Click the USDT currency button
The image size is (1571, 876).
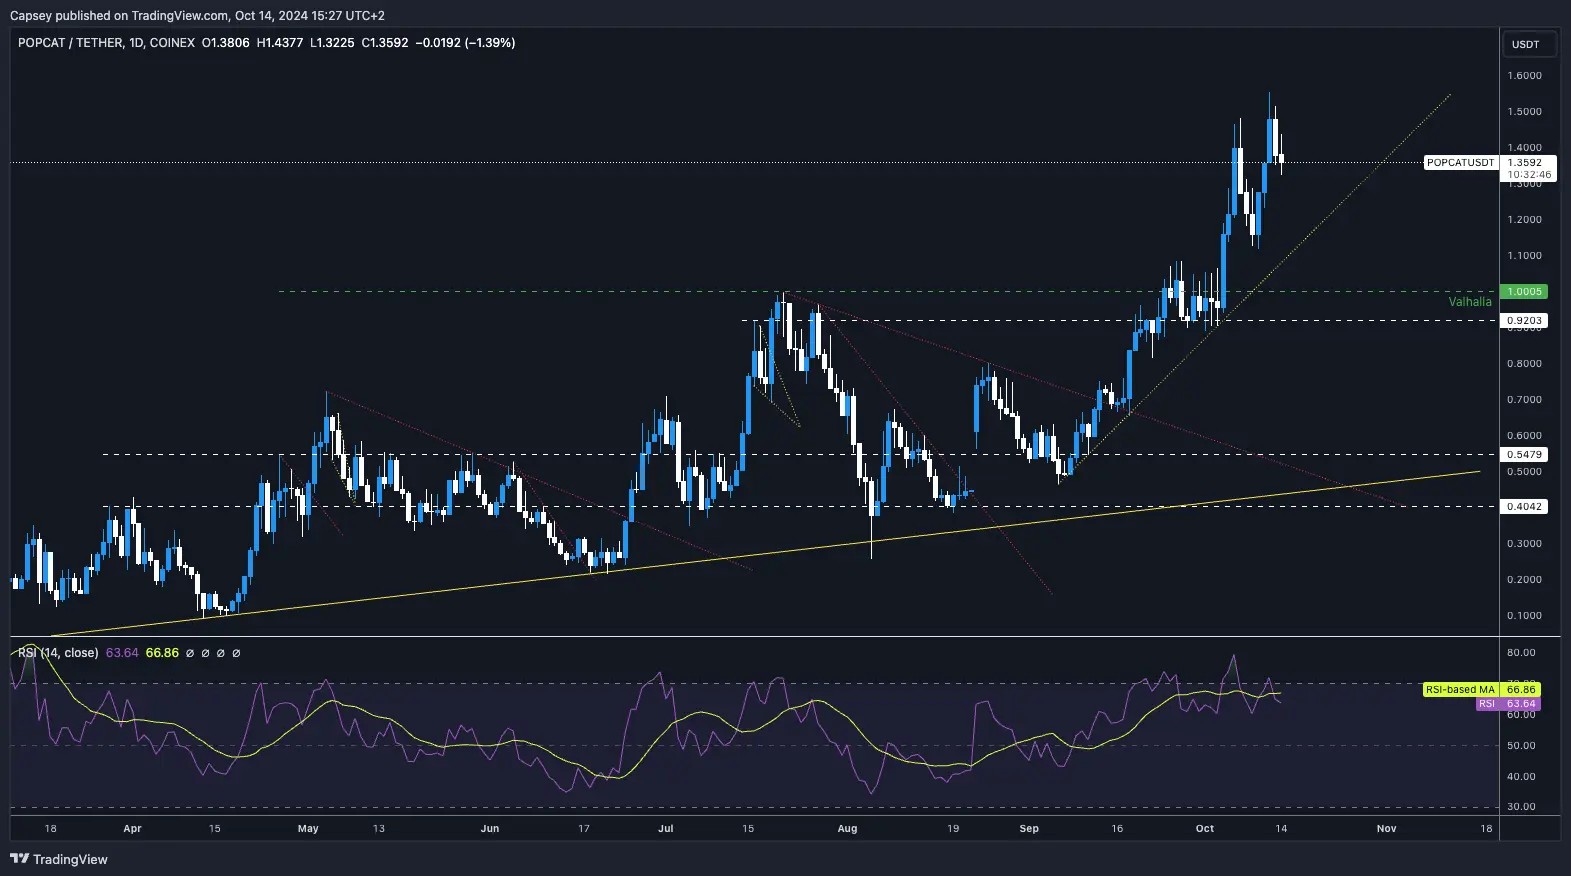pos(1530,44)
